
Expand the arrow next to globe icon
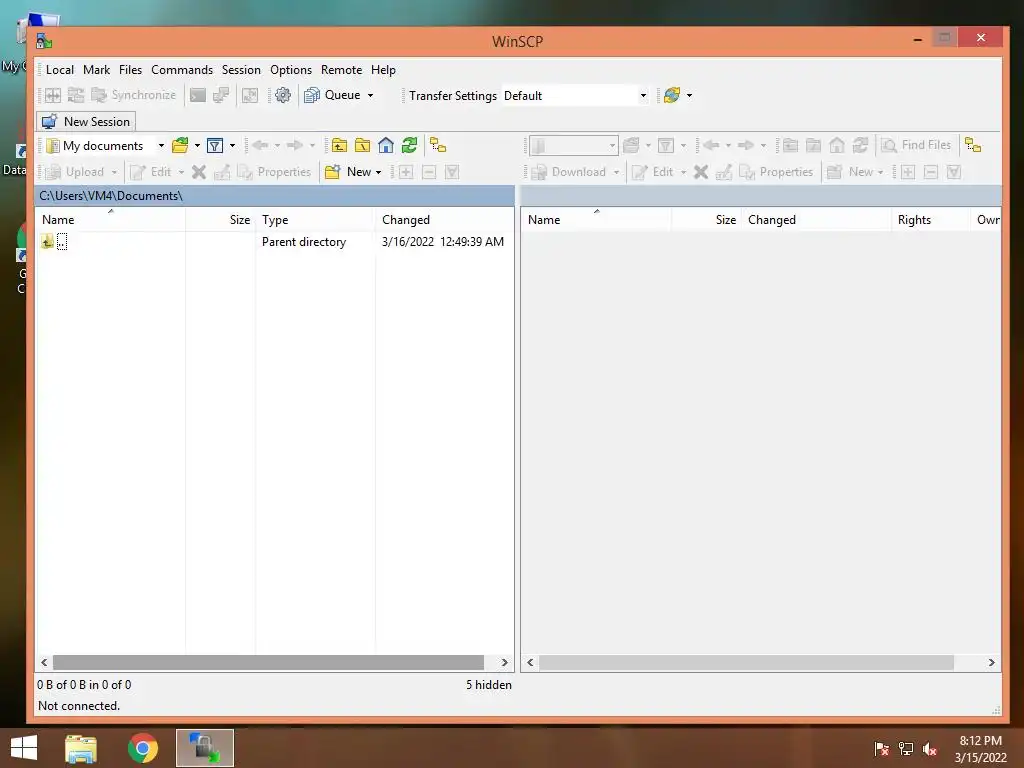[690, 95]
